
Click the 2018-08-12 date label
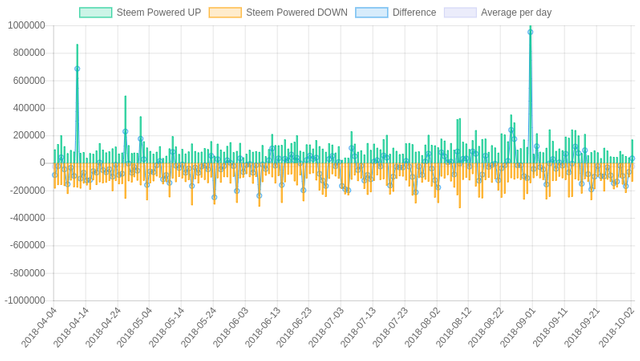(454, 328)
